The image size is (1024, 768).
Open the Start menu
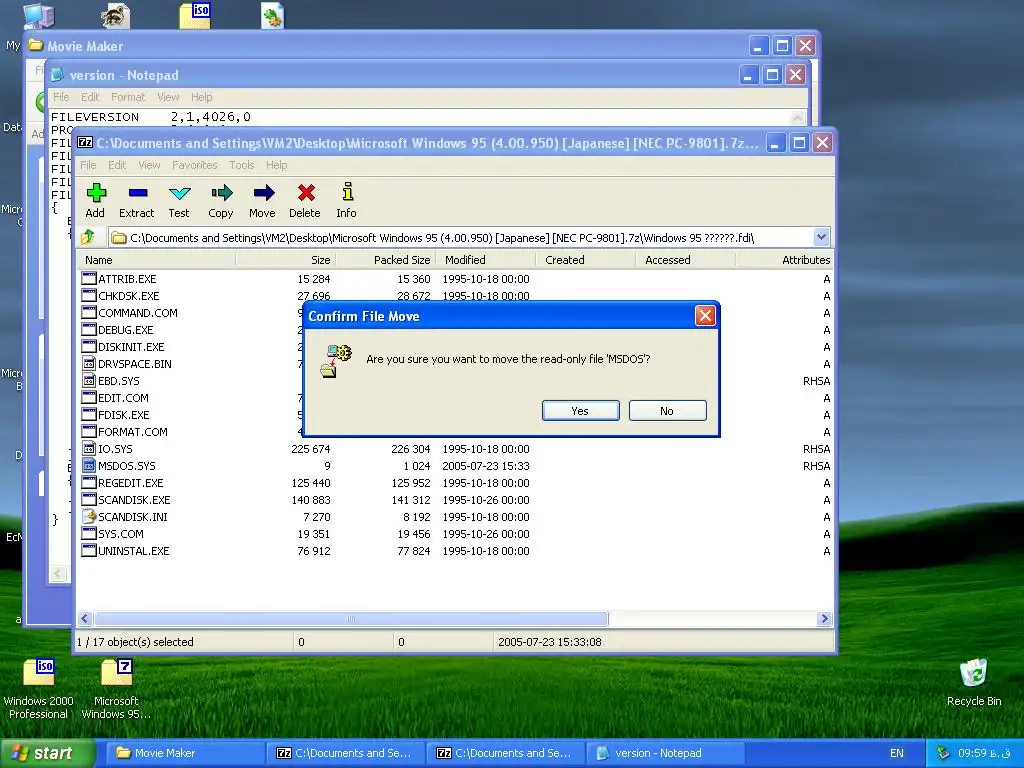tap(48, 753)
